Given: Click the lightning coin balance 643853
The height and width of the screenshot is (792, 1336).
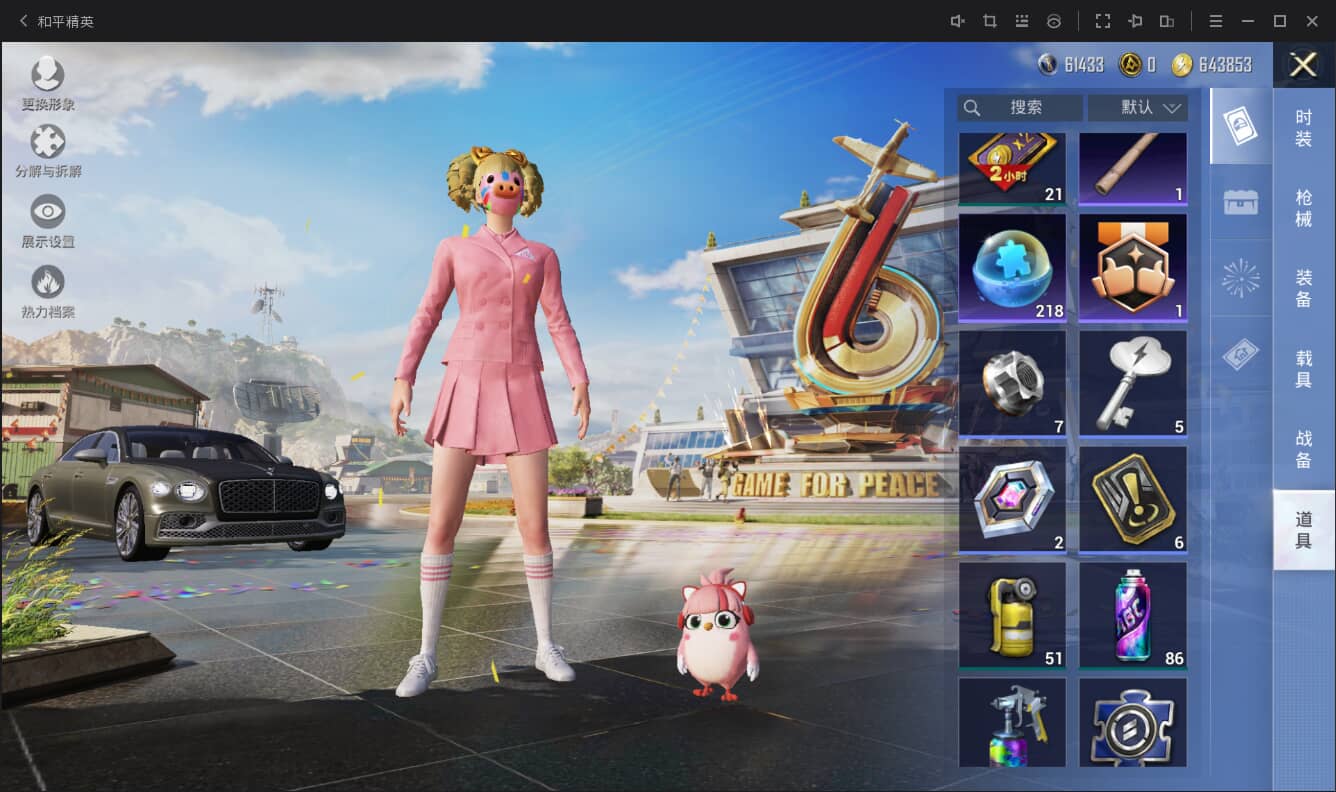Looking at the screenshot, I should [x=1211, y=65].
